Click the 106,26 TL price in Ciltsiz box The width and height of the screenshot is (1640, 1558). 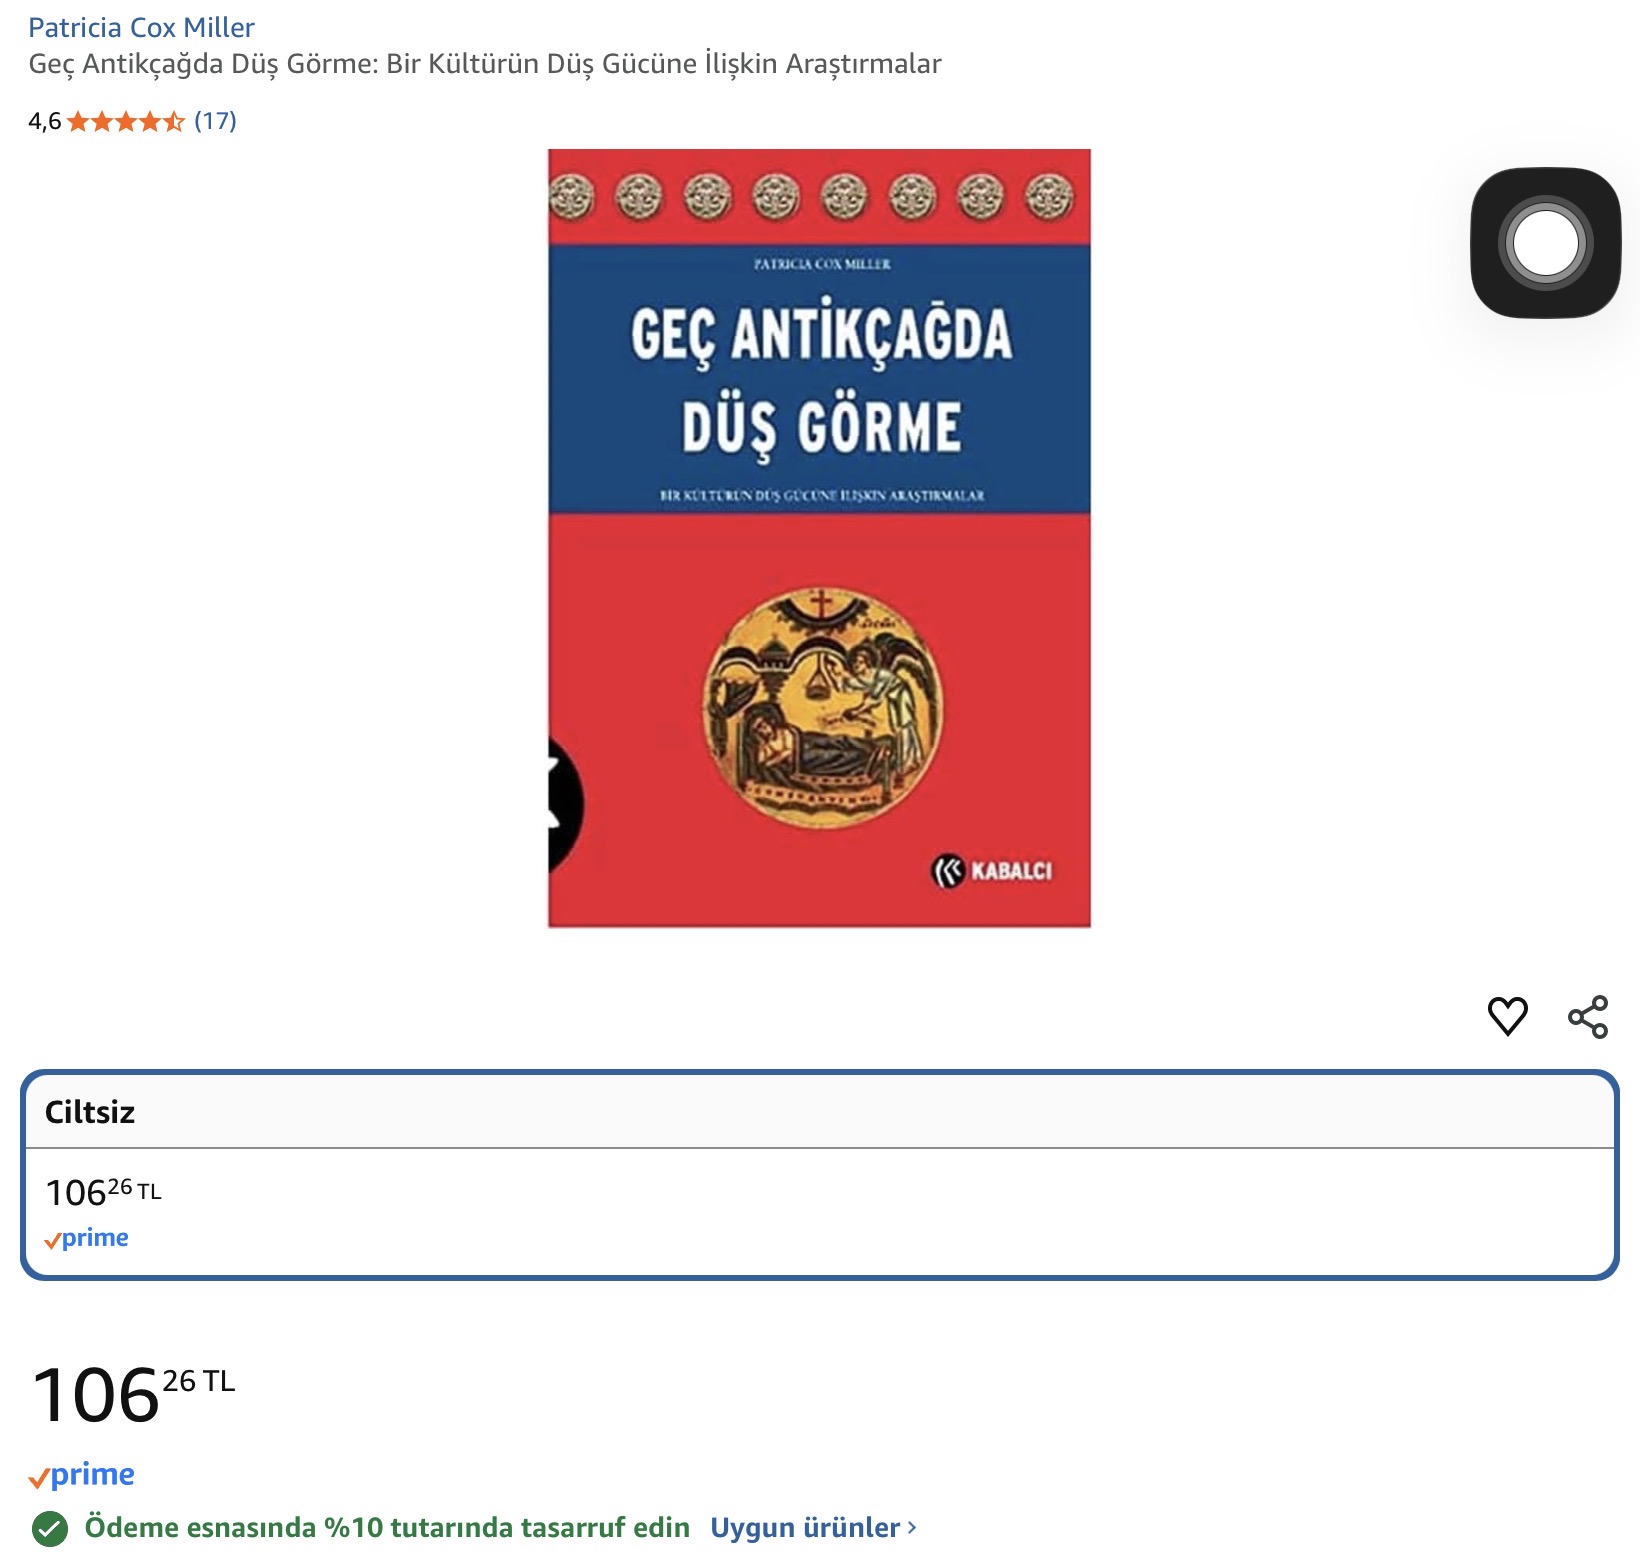coord(103,1192)
